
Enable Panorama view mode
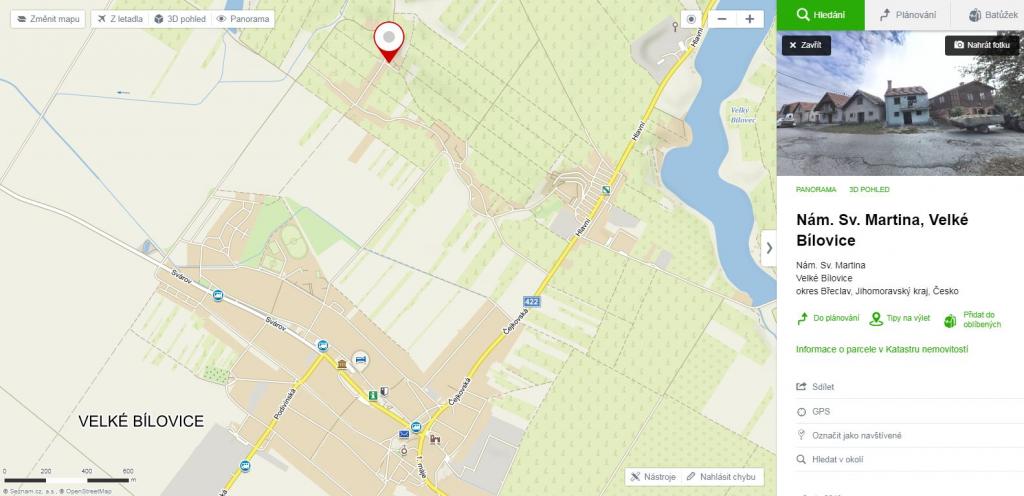tap(242, 19)
